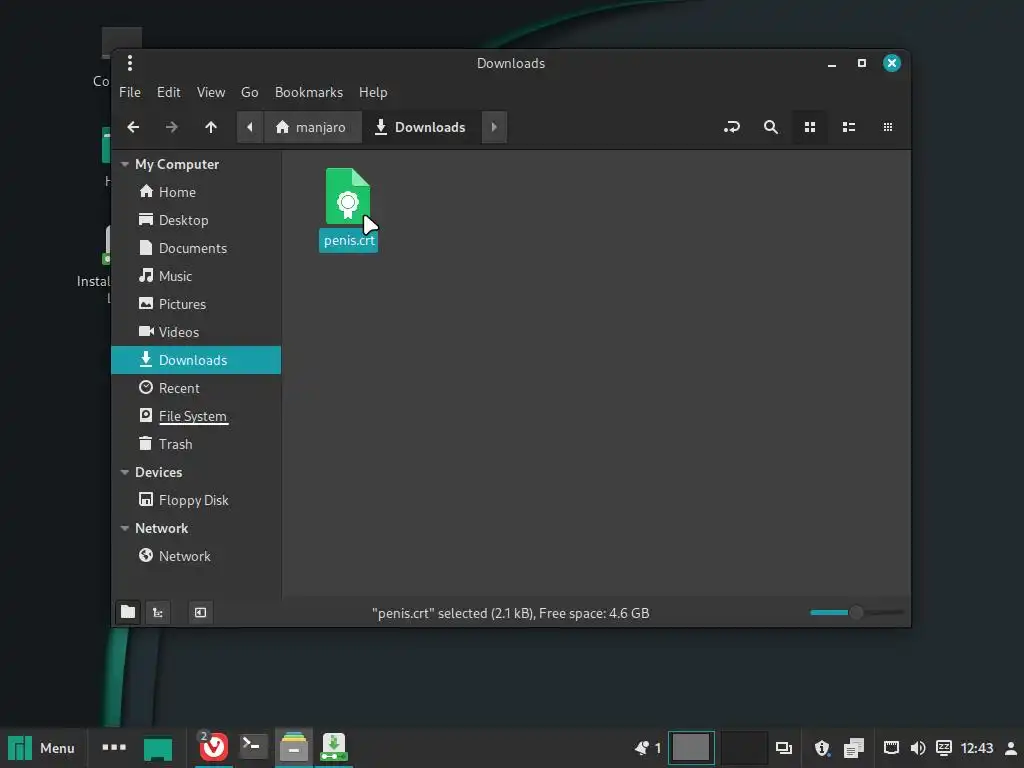Open the network connection tray icon
The width and height of the screenshot is (1024, 768).
891,748
